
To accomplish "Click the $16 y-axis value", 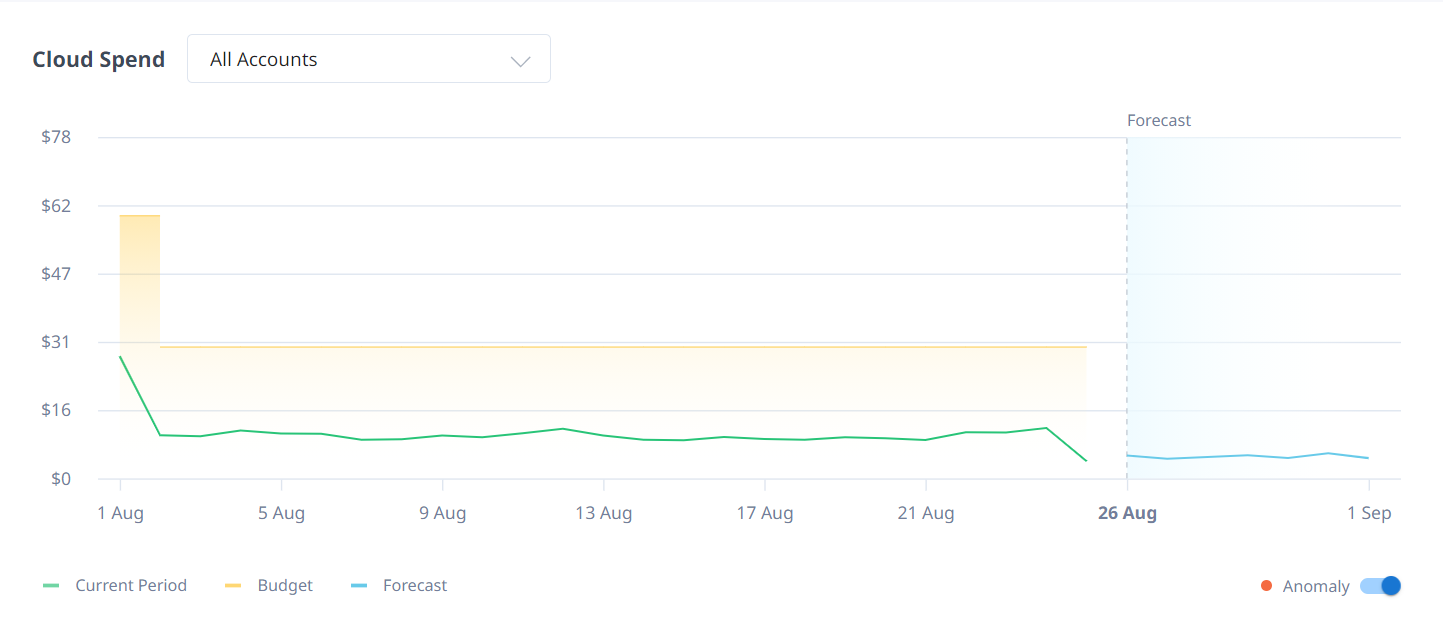I will (x=56, y=410).
